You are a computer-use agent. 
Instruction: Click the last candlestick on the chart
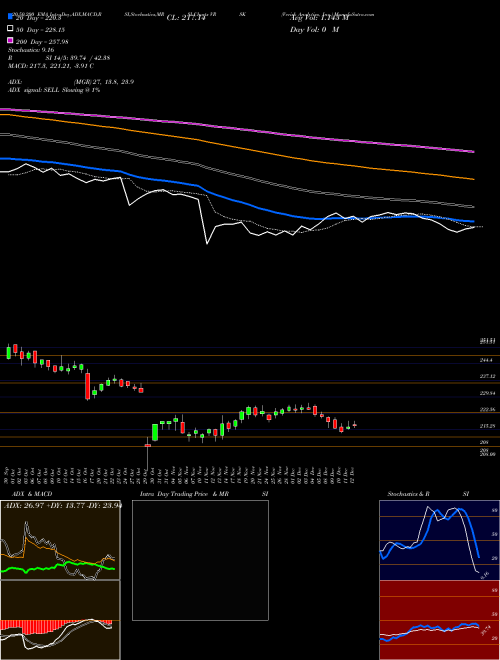click(x=355, y=425)
